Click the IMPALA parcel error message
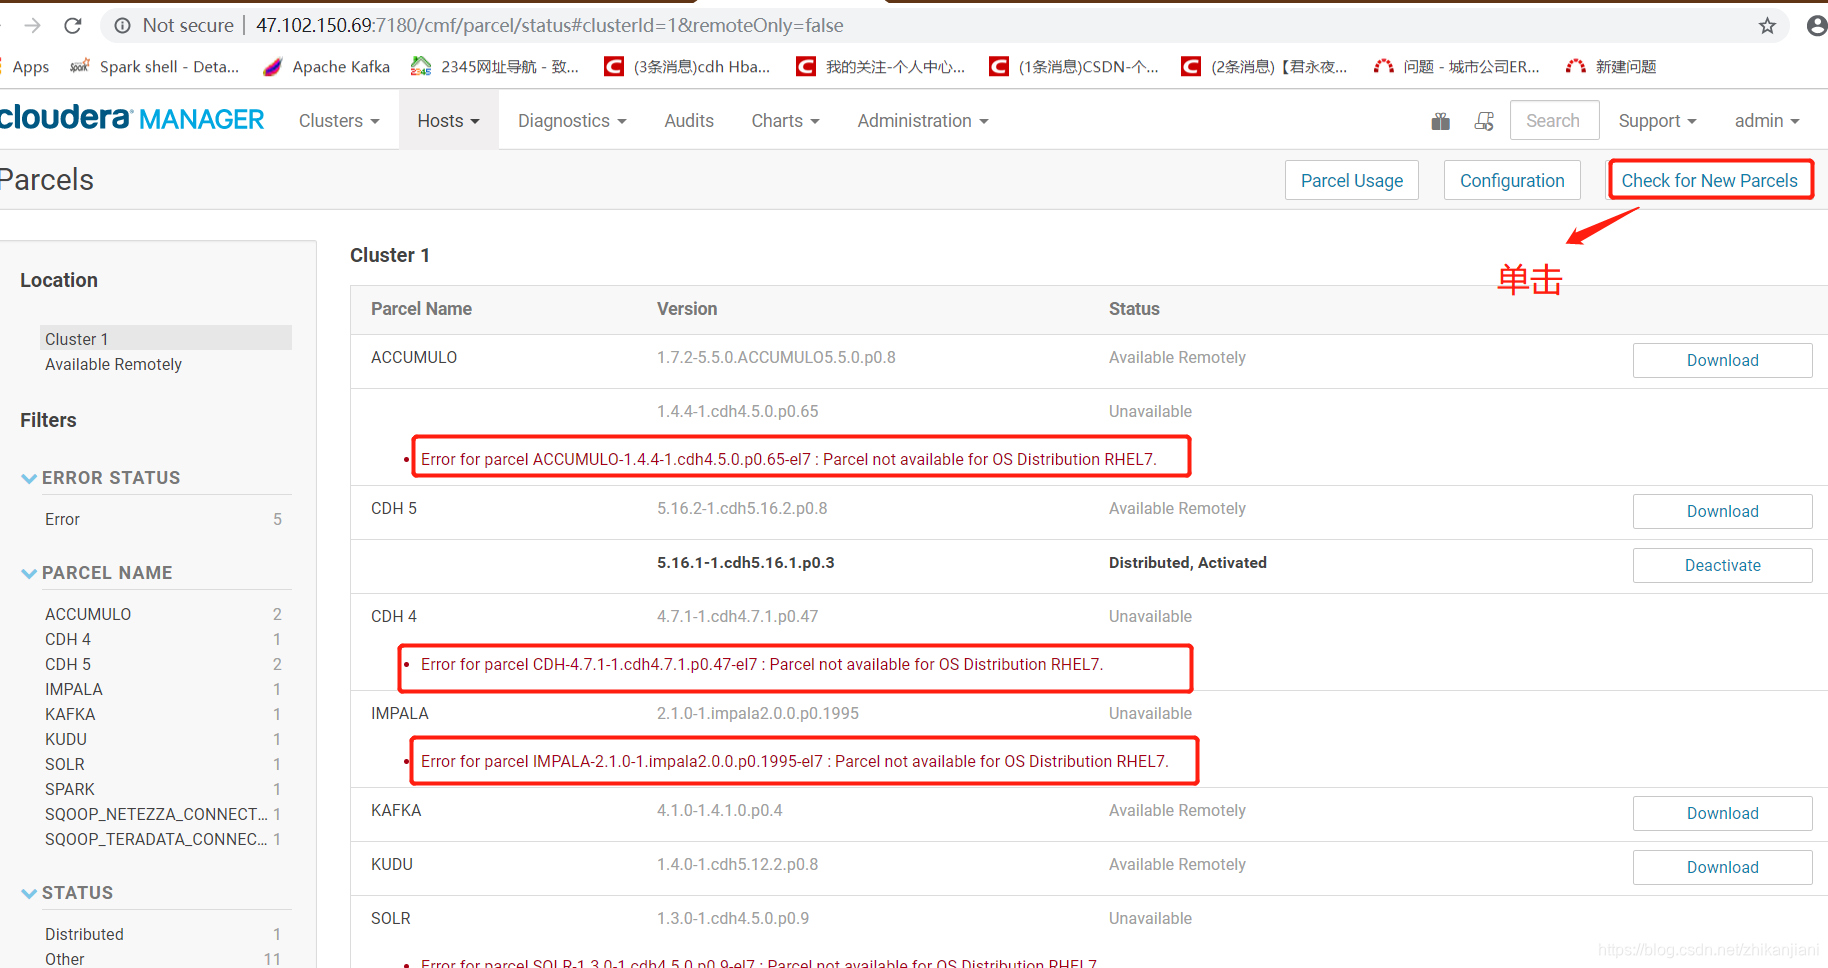Screen dimensions: 1828x968 [794, 761]
